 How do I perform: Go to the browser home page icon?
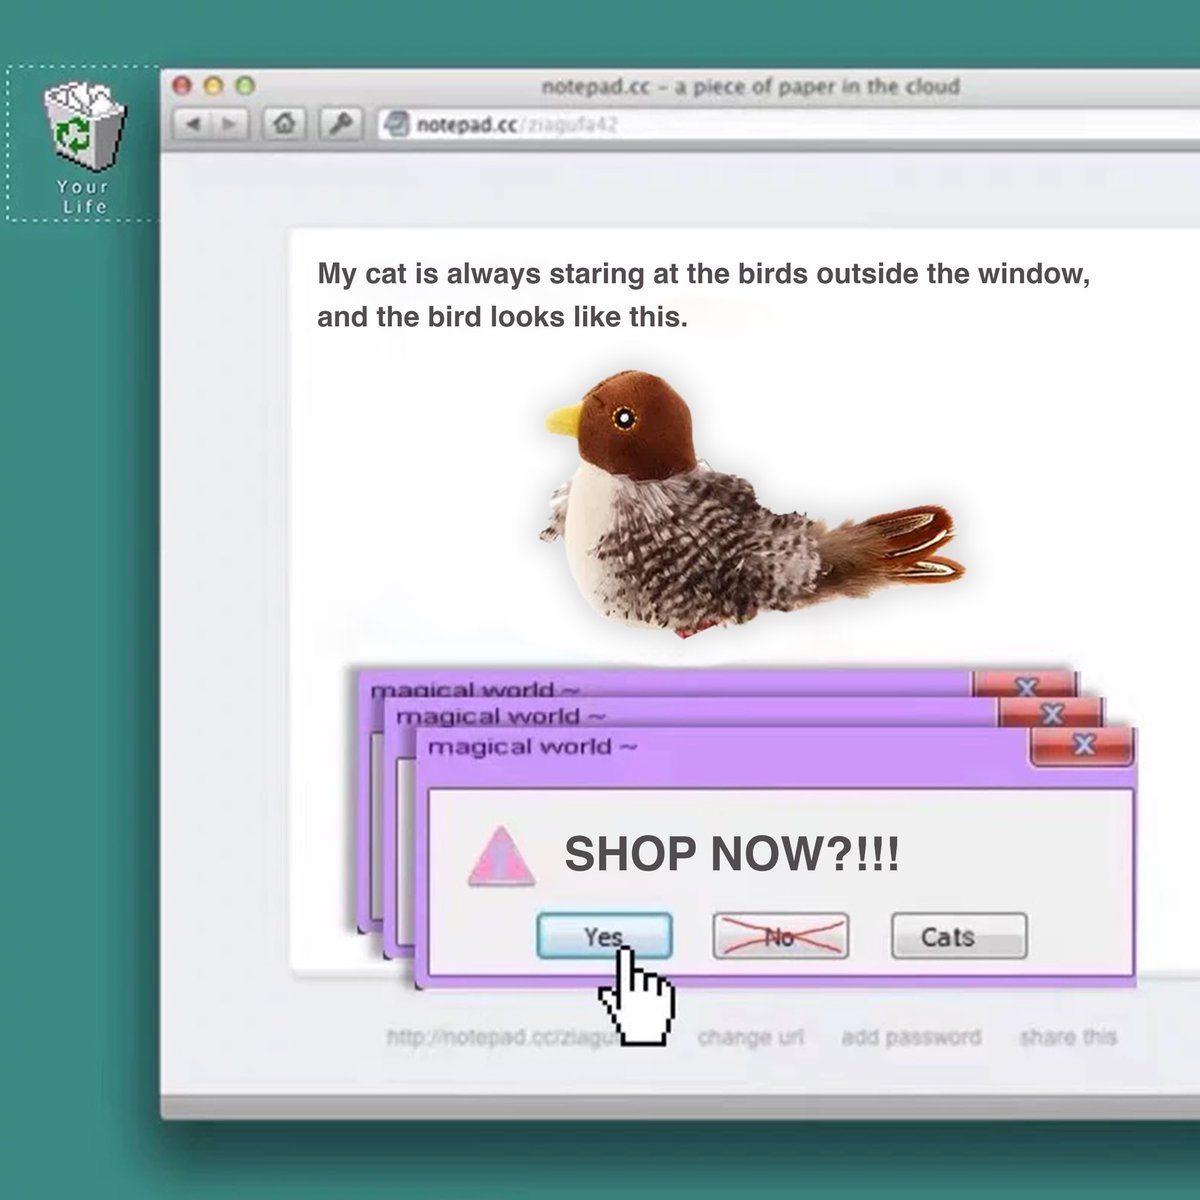tap(285, 124)
